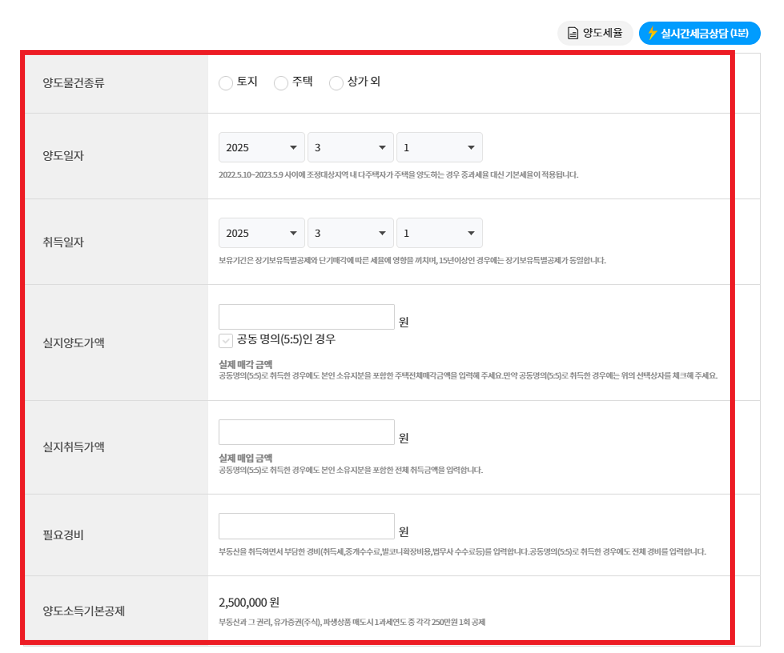
Task: Focus the 필요경비 amount input field
Action: pos(306,526)
